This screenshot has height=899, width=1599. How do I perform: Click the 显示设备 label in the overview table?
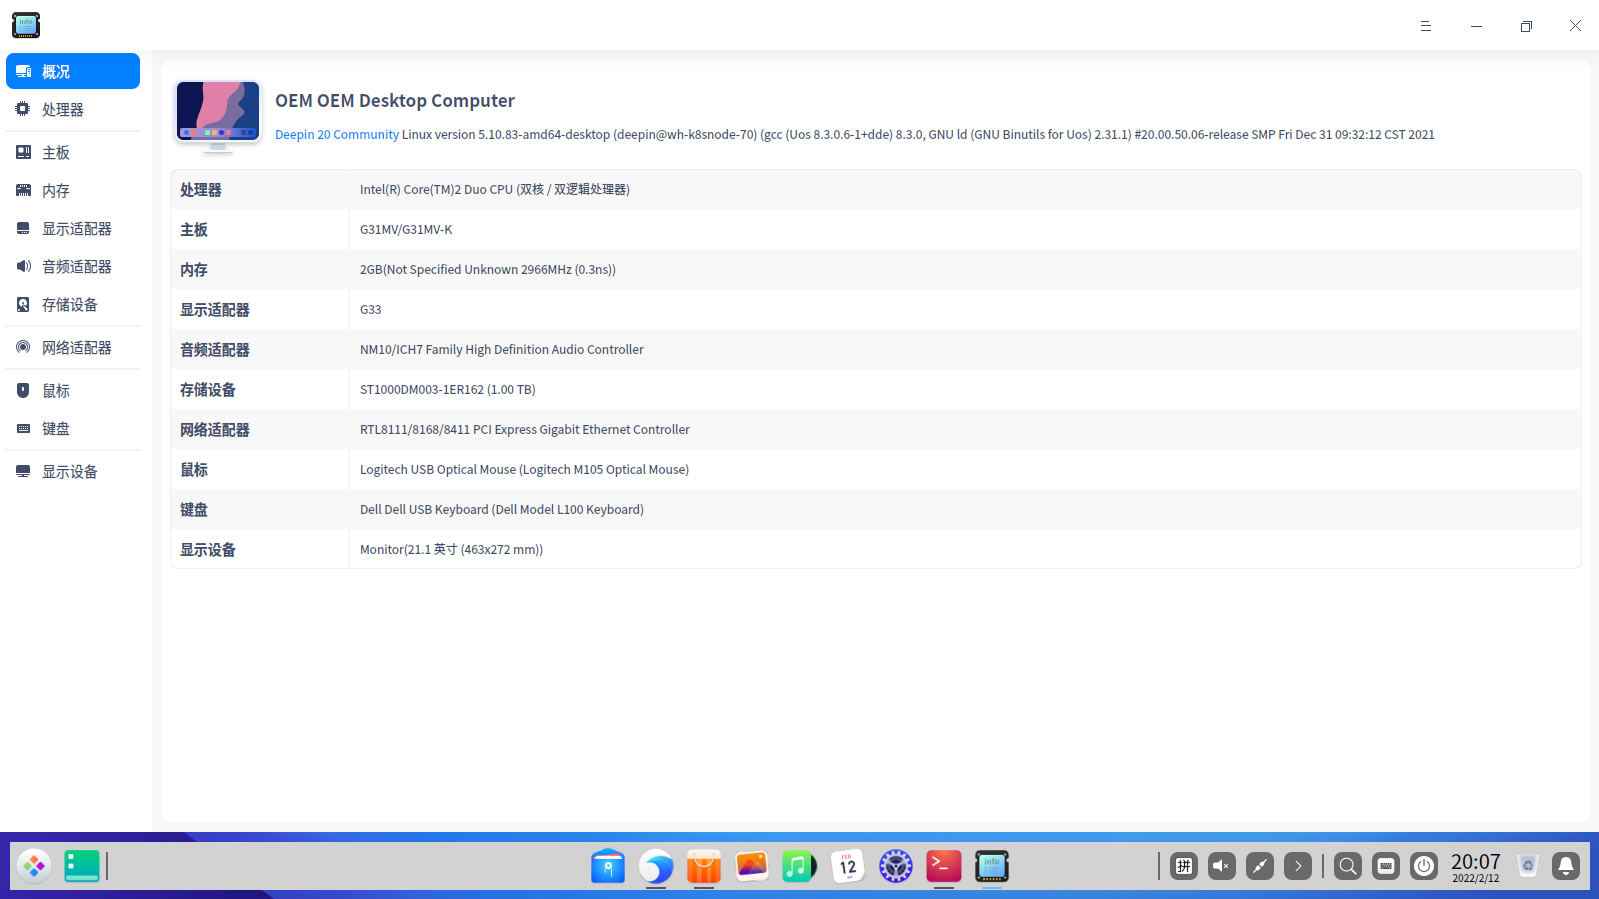[208, 550]
